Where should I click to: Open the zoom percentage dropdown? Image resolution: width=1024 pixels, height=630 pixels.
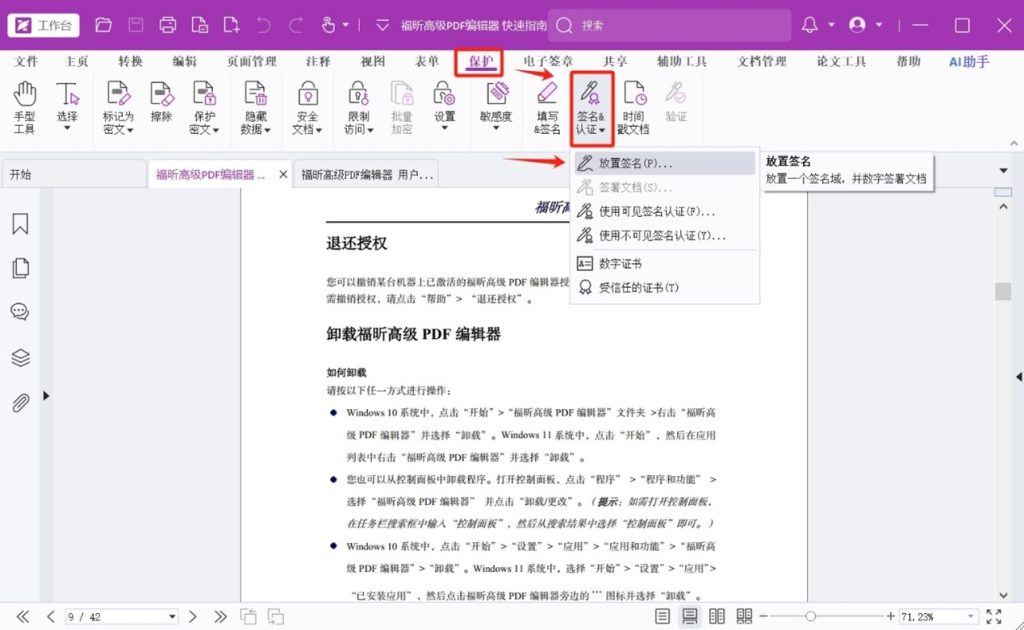tap(969, 617)
